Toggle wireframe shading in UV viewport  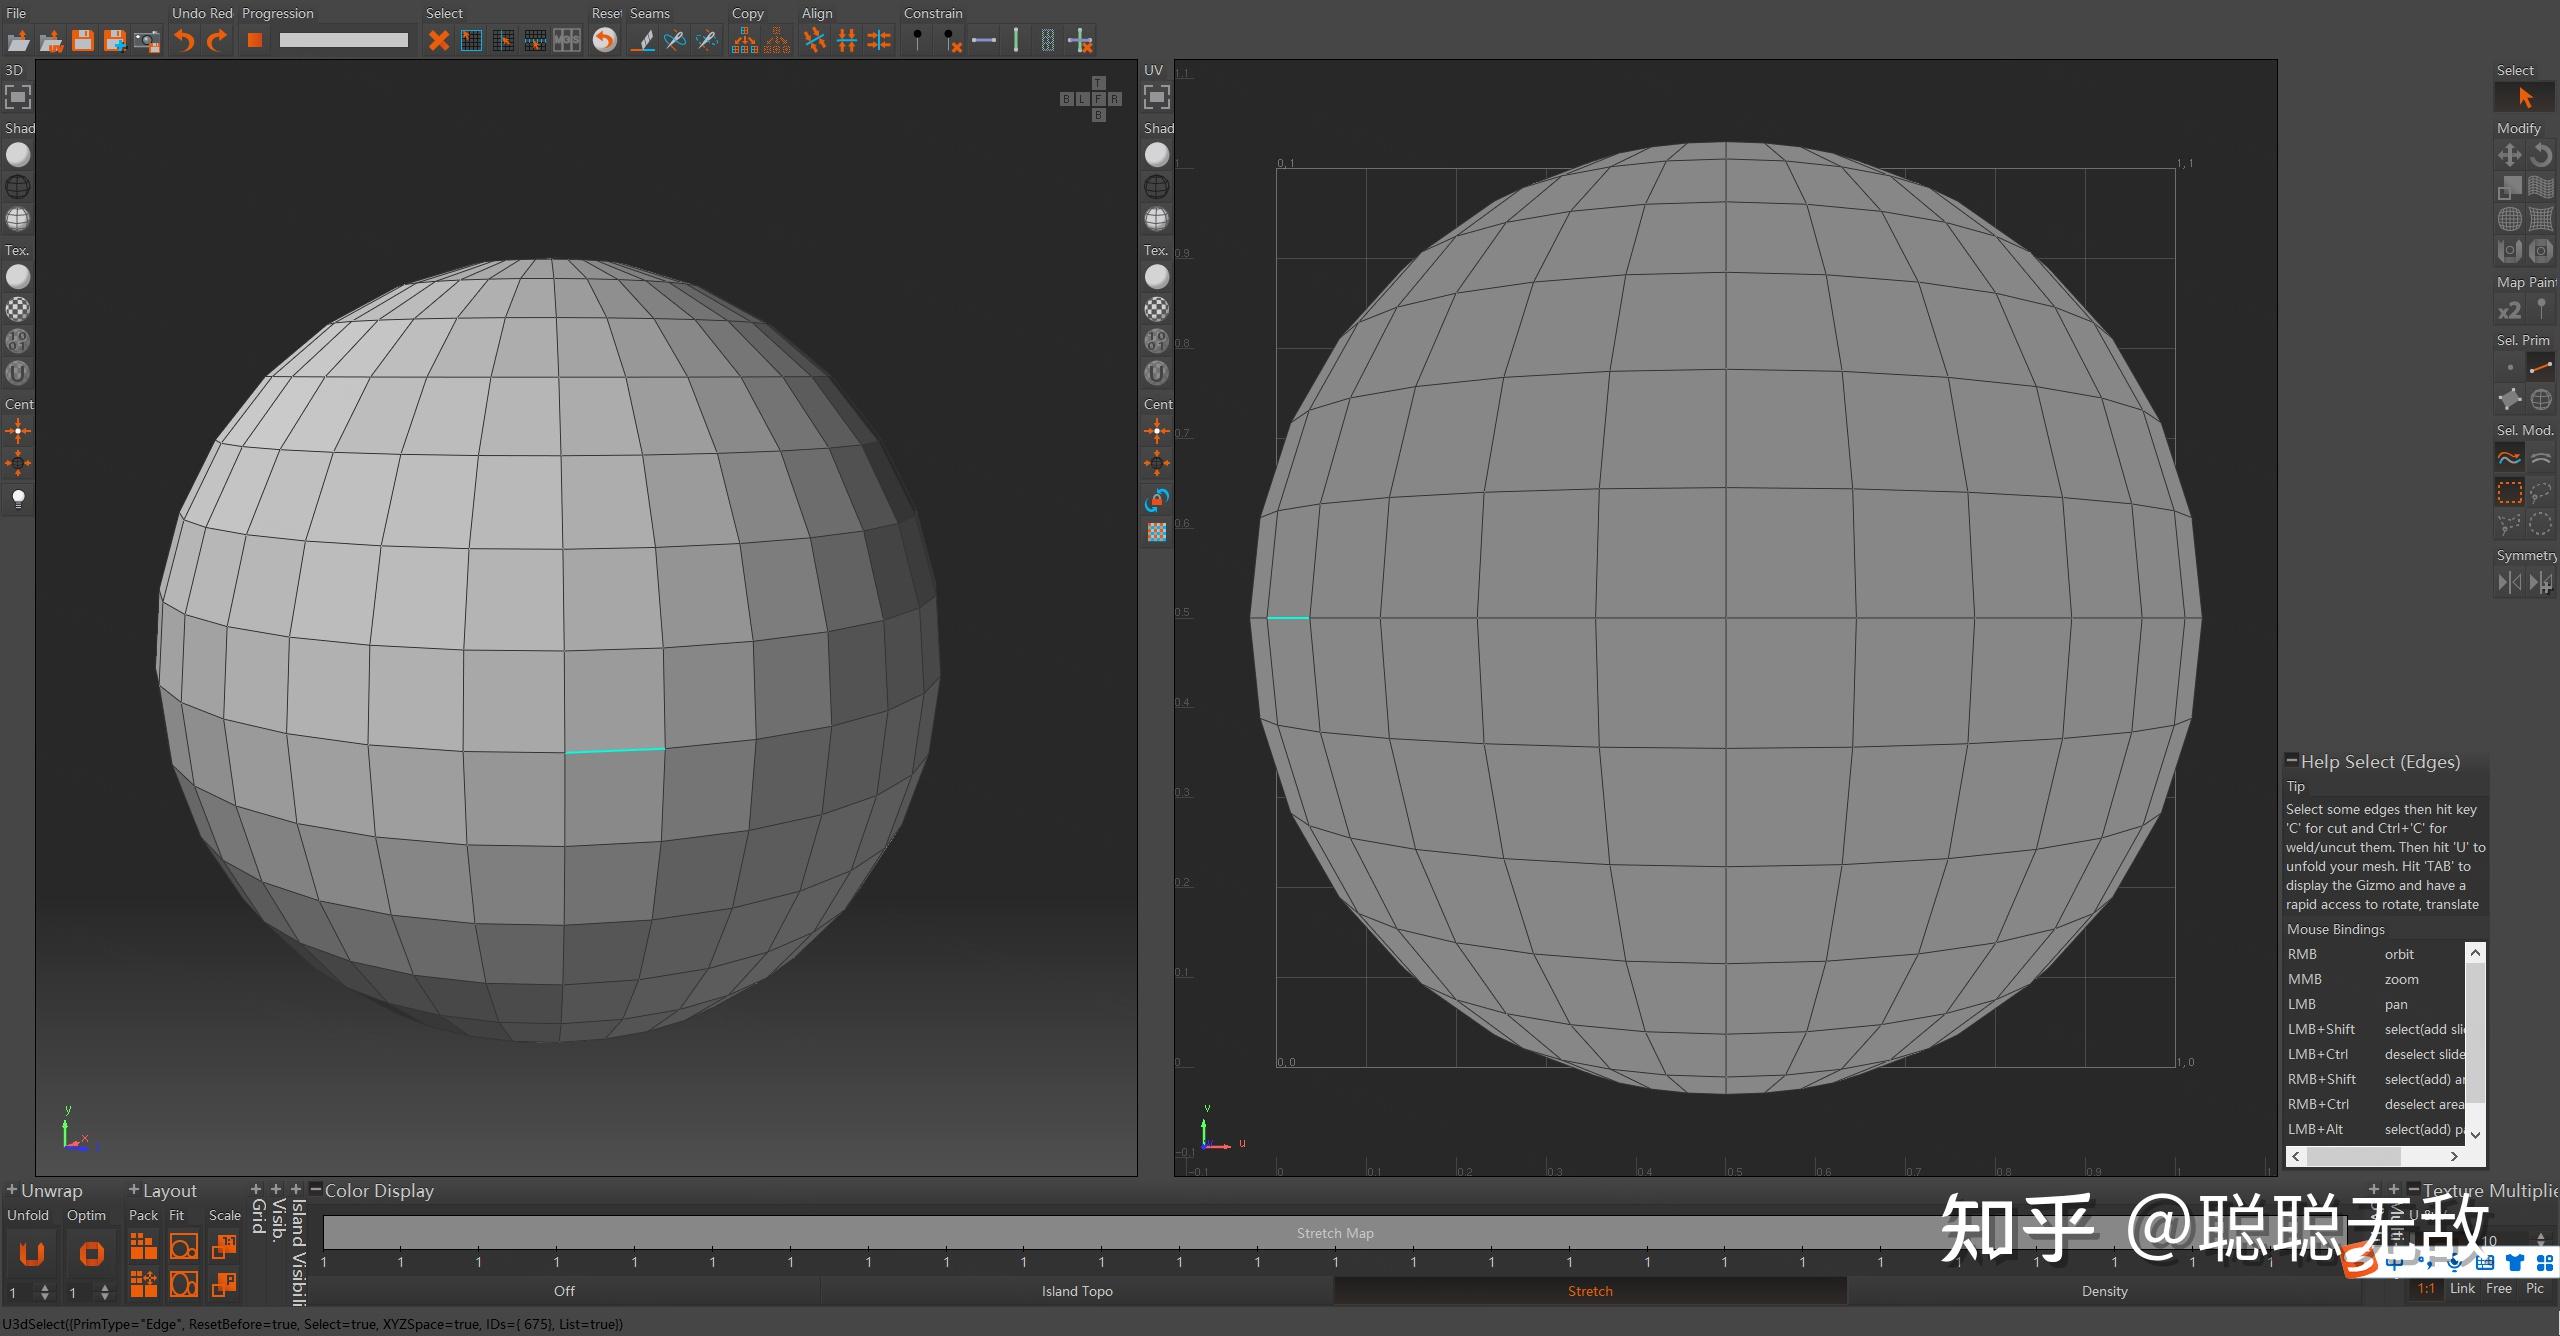[x=1157, y=187]
